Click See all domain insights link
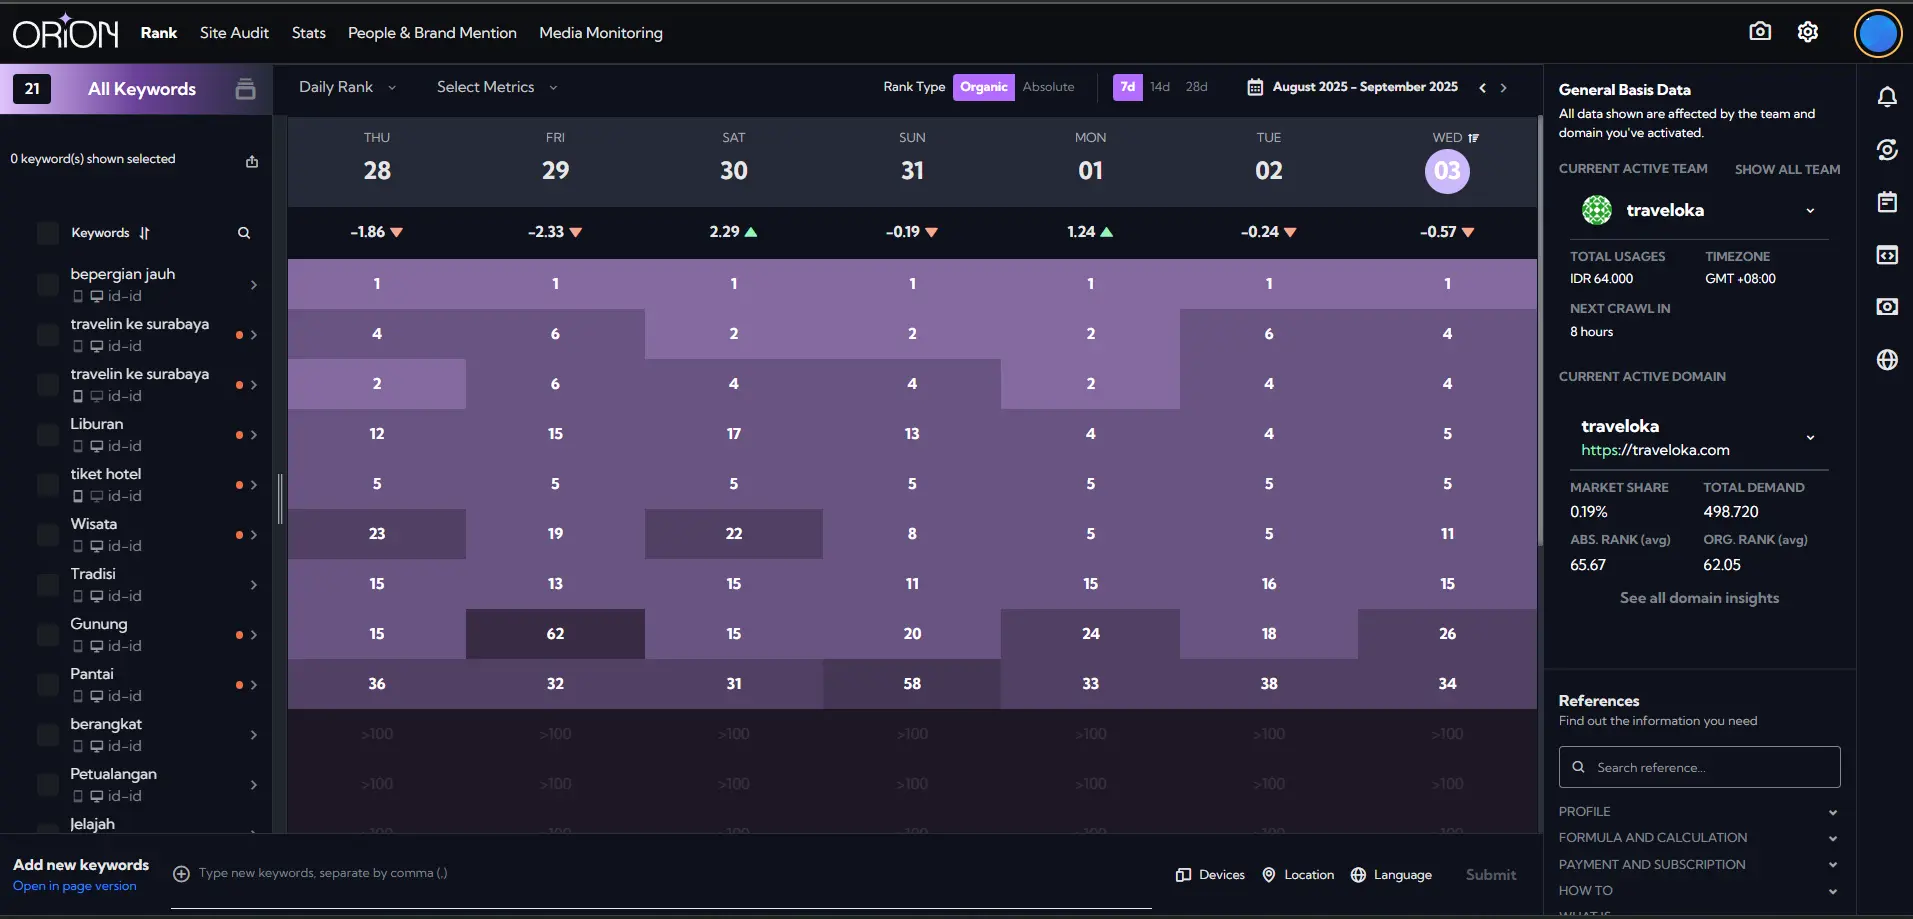1913x919 pixels. [x=1699, y=598]
